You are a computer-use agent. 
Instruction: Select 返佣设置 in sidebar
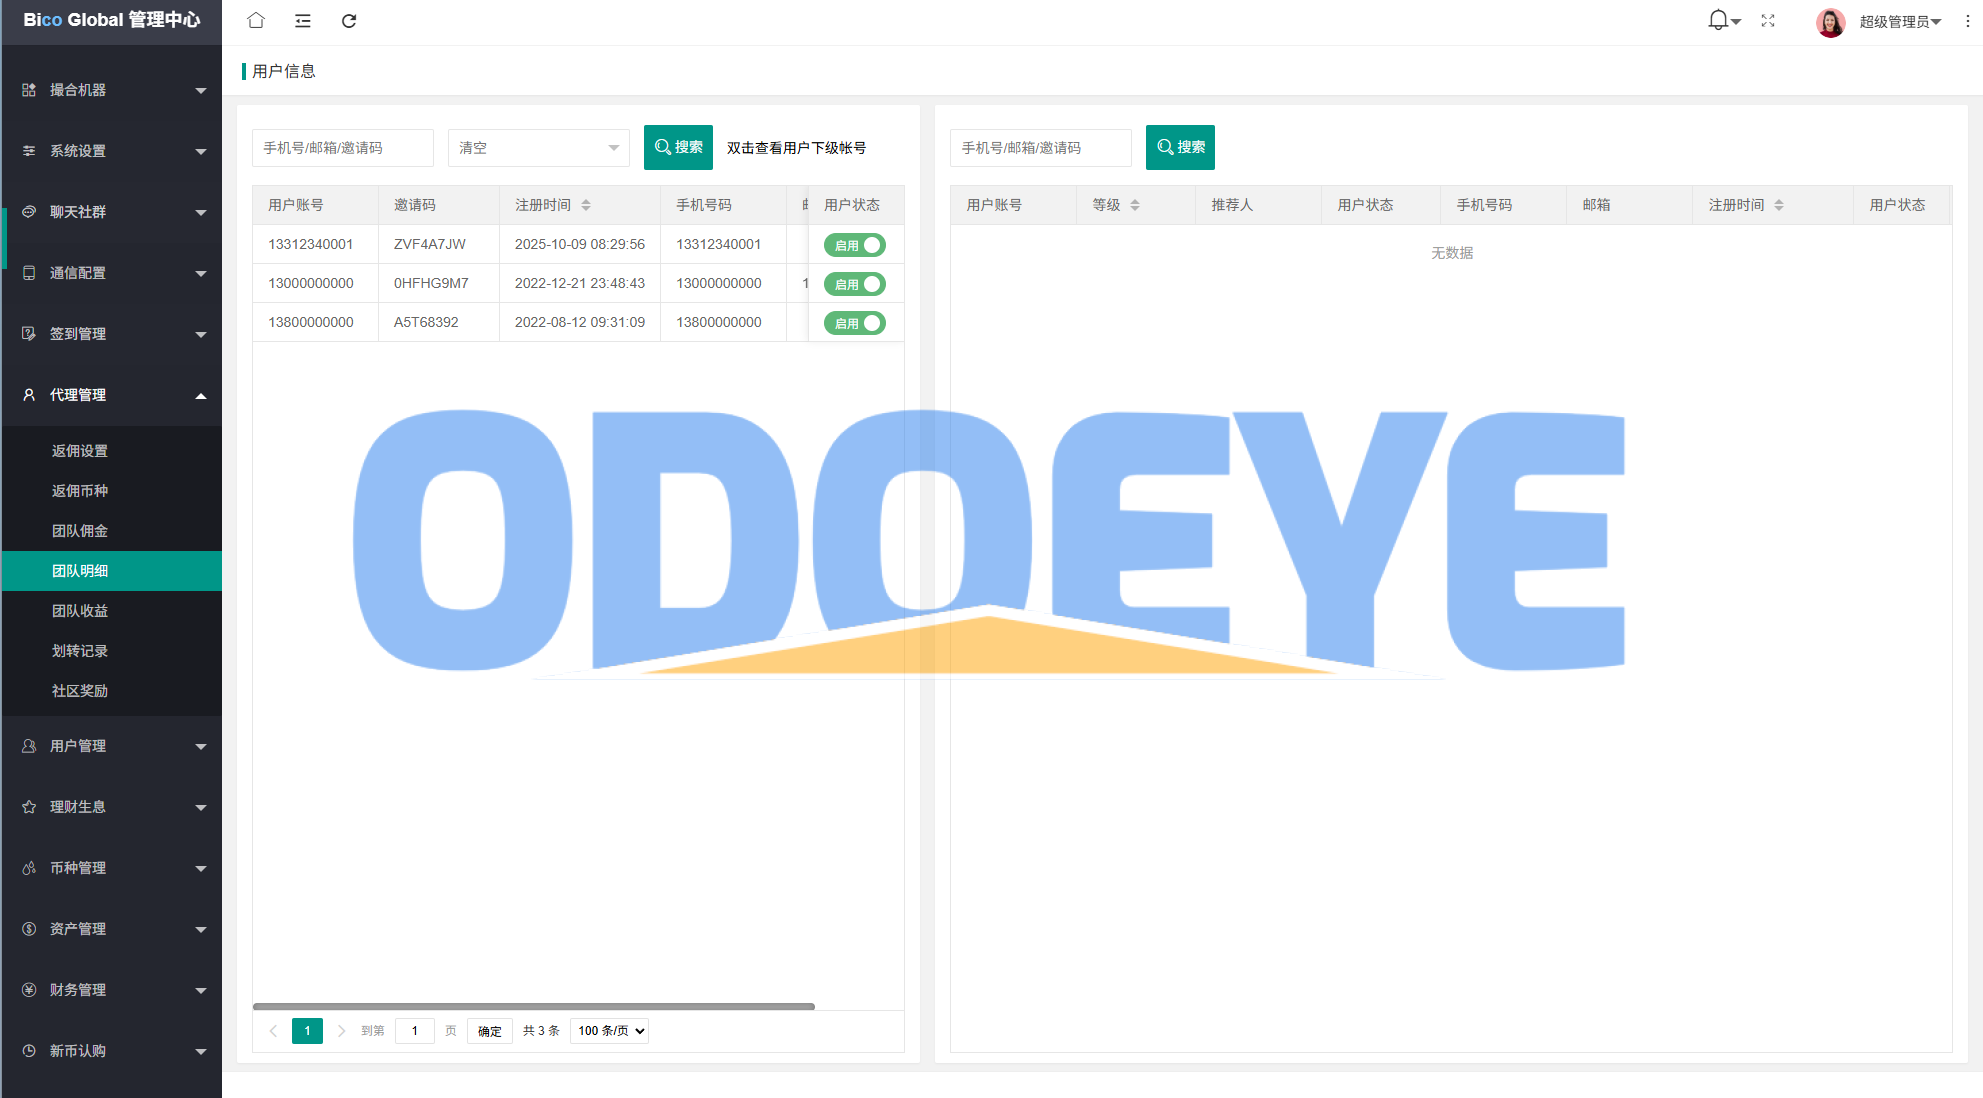pos(80,451)
